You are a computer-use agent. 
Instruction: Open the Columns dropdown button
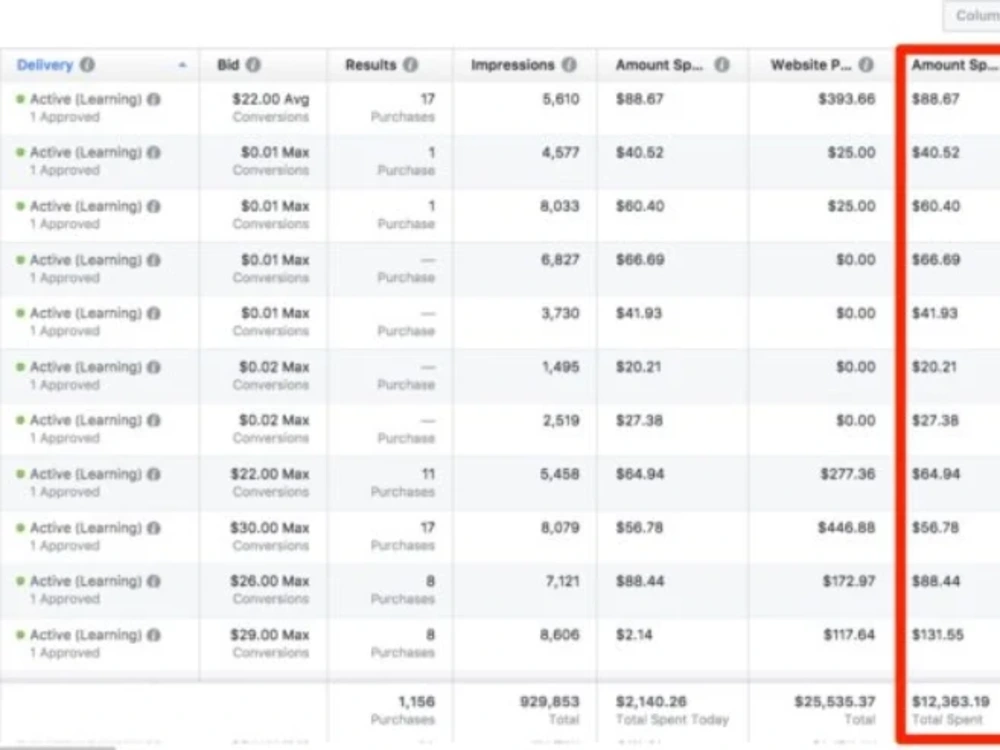972,15
